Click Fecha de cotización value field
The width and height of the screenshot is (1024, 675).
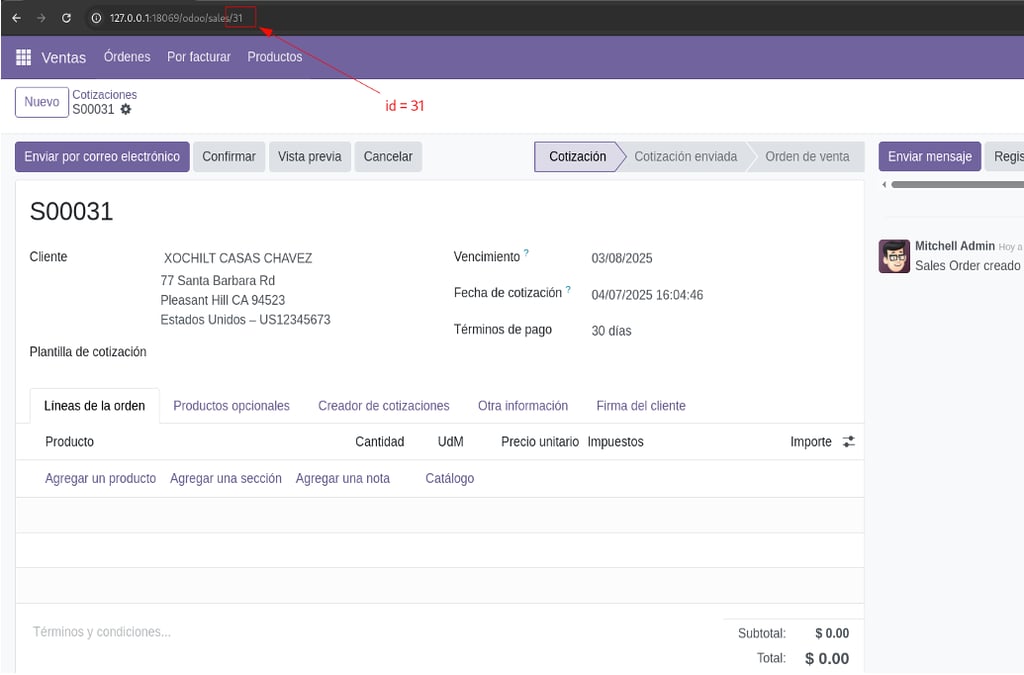[647, 295]
